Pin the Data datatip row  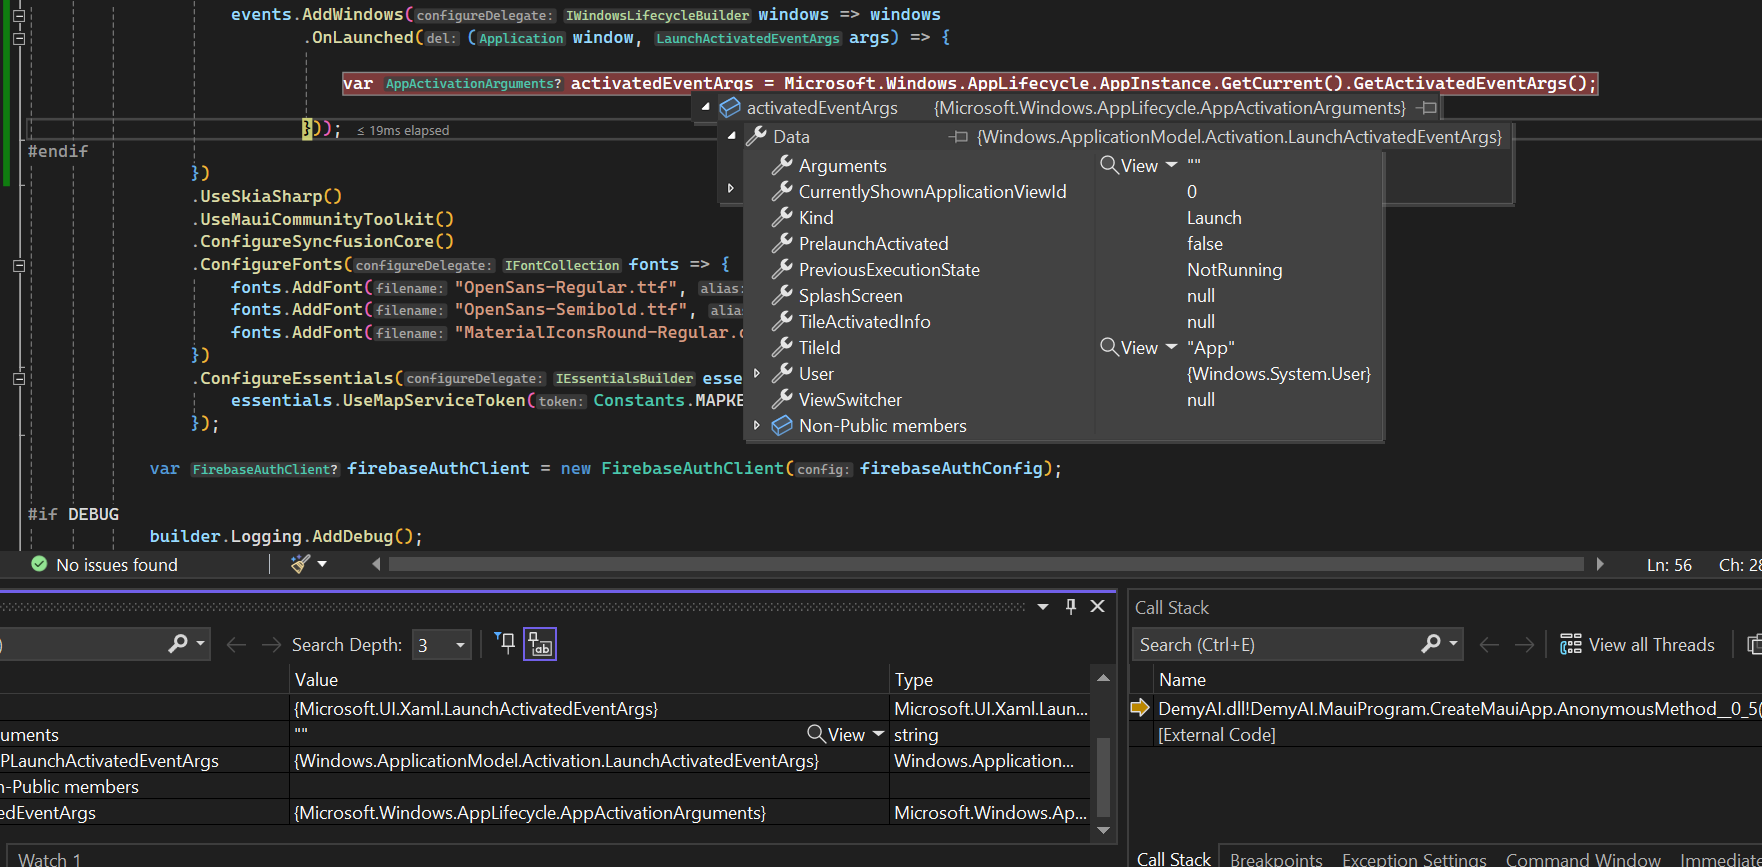(959, 137)
